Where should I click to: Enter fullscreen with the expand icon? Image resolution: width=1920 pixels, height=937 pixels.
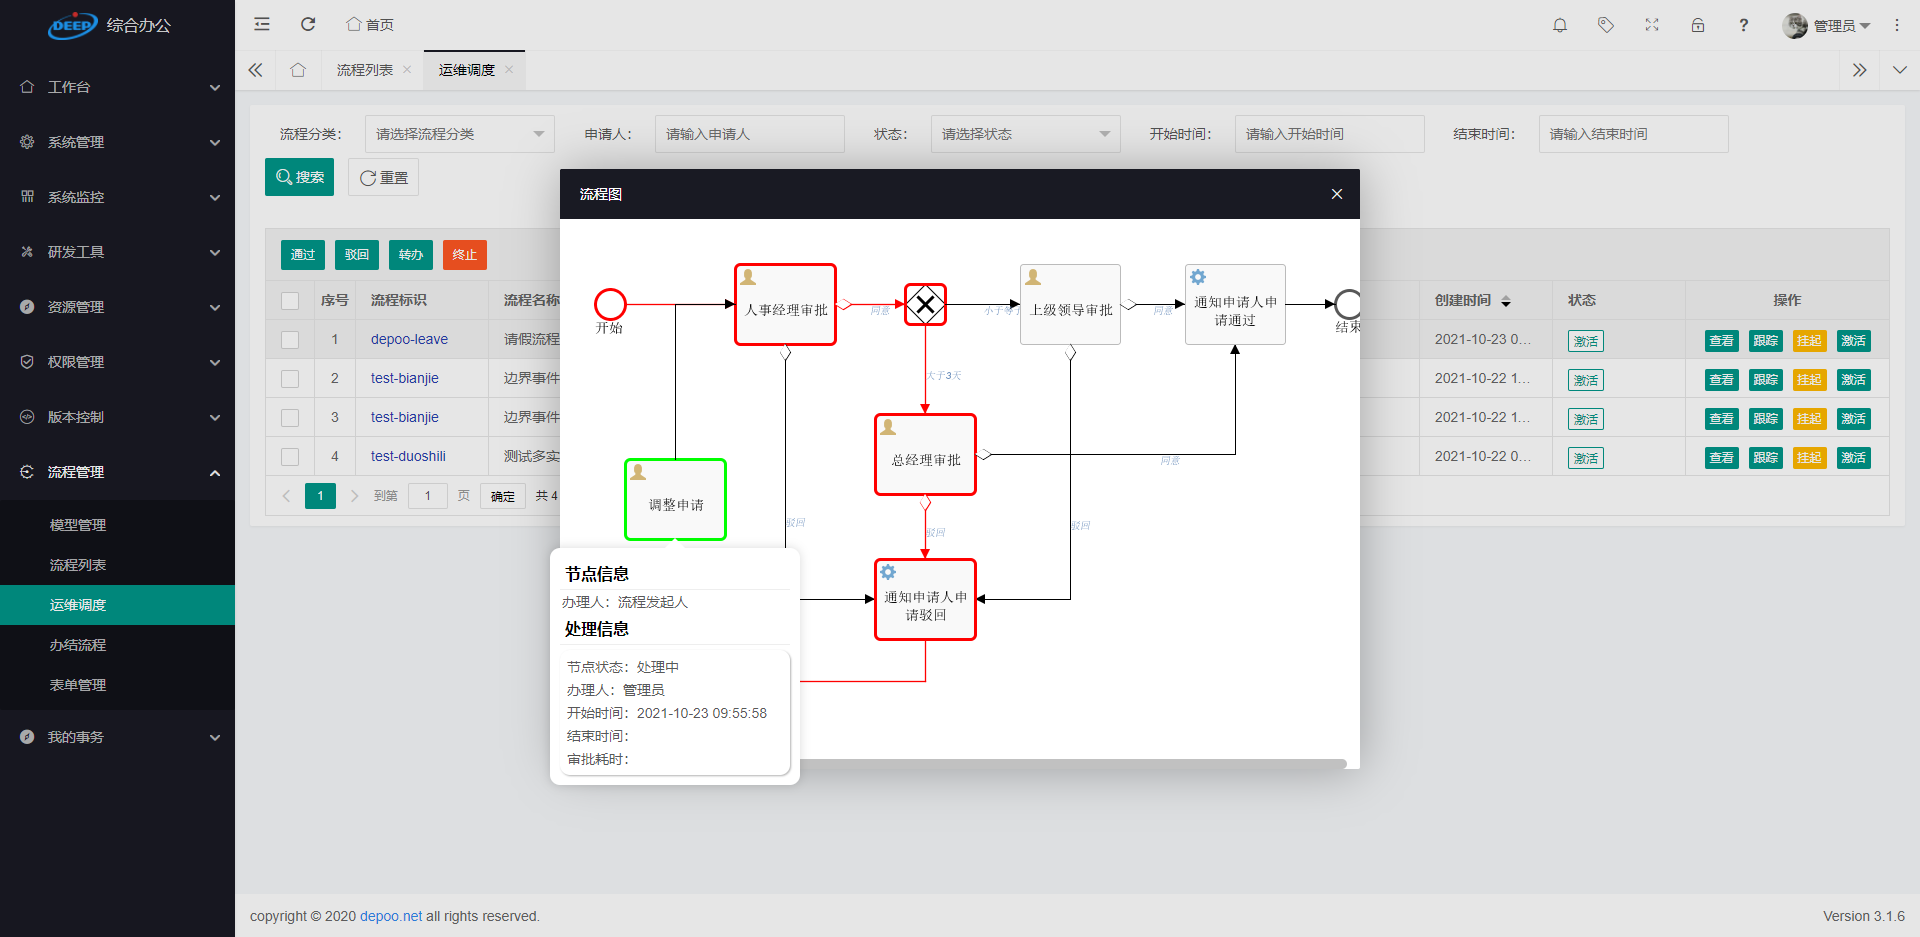point(1652,25)
